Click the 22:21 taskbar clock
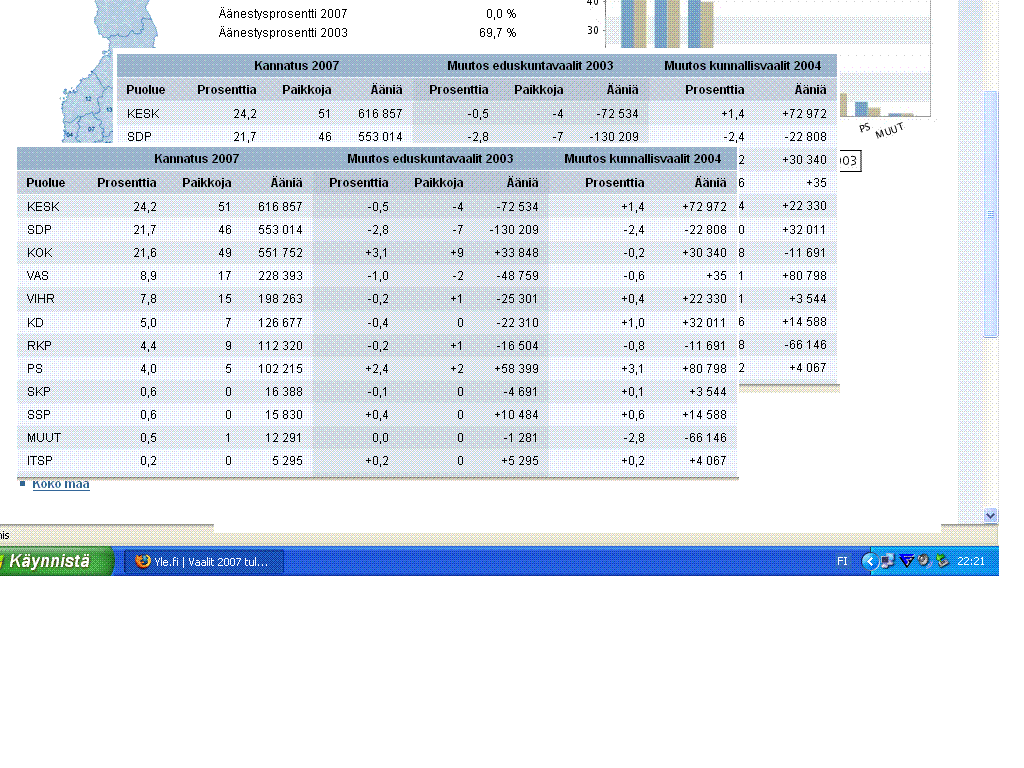The width and height of the screenshot is (1024, 768). tap(970, 562)
